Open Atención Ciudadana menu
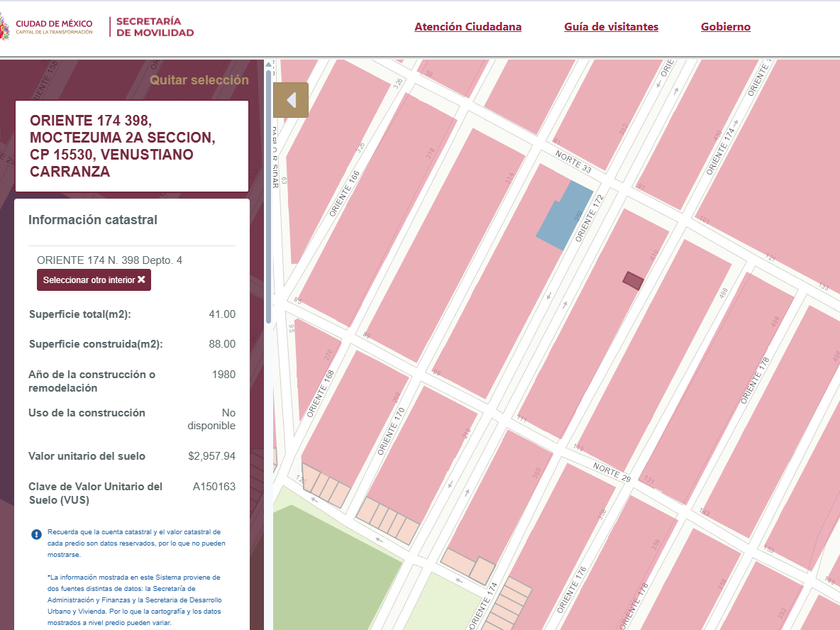 click(x=467, y=27)
